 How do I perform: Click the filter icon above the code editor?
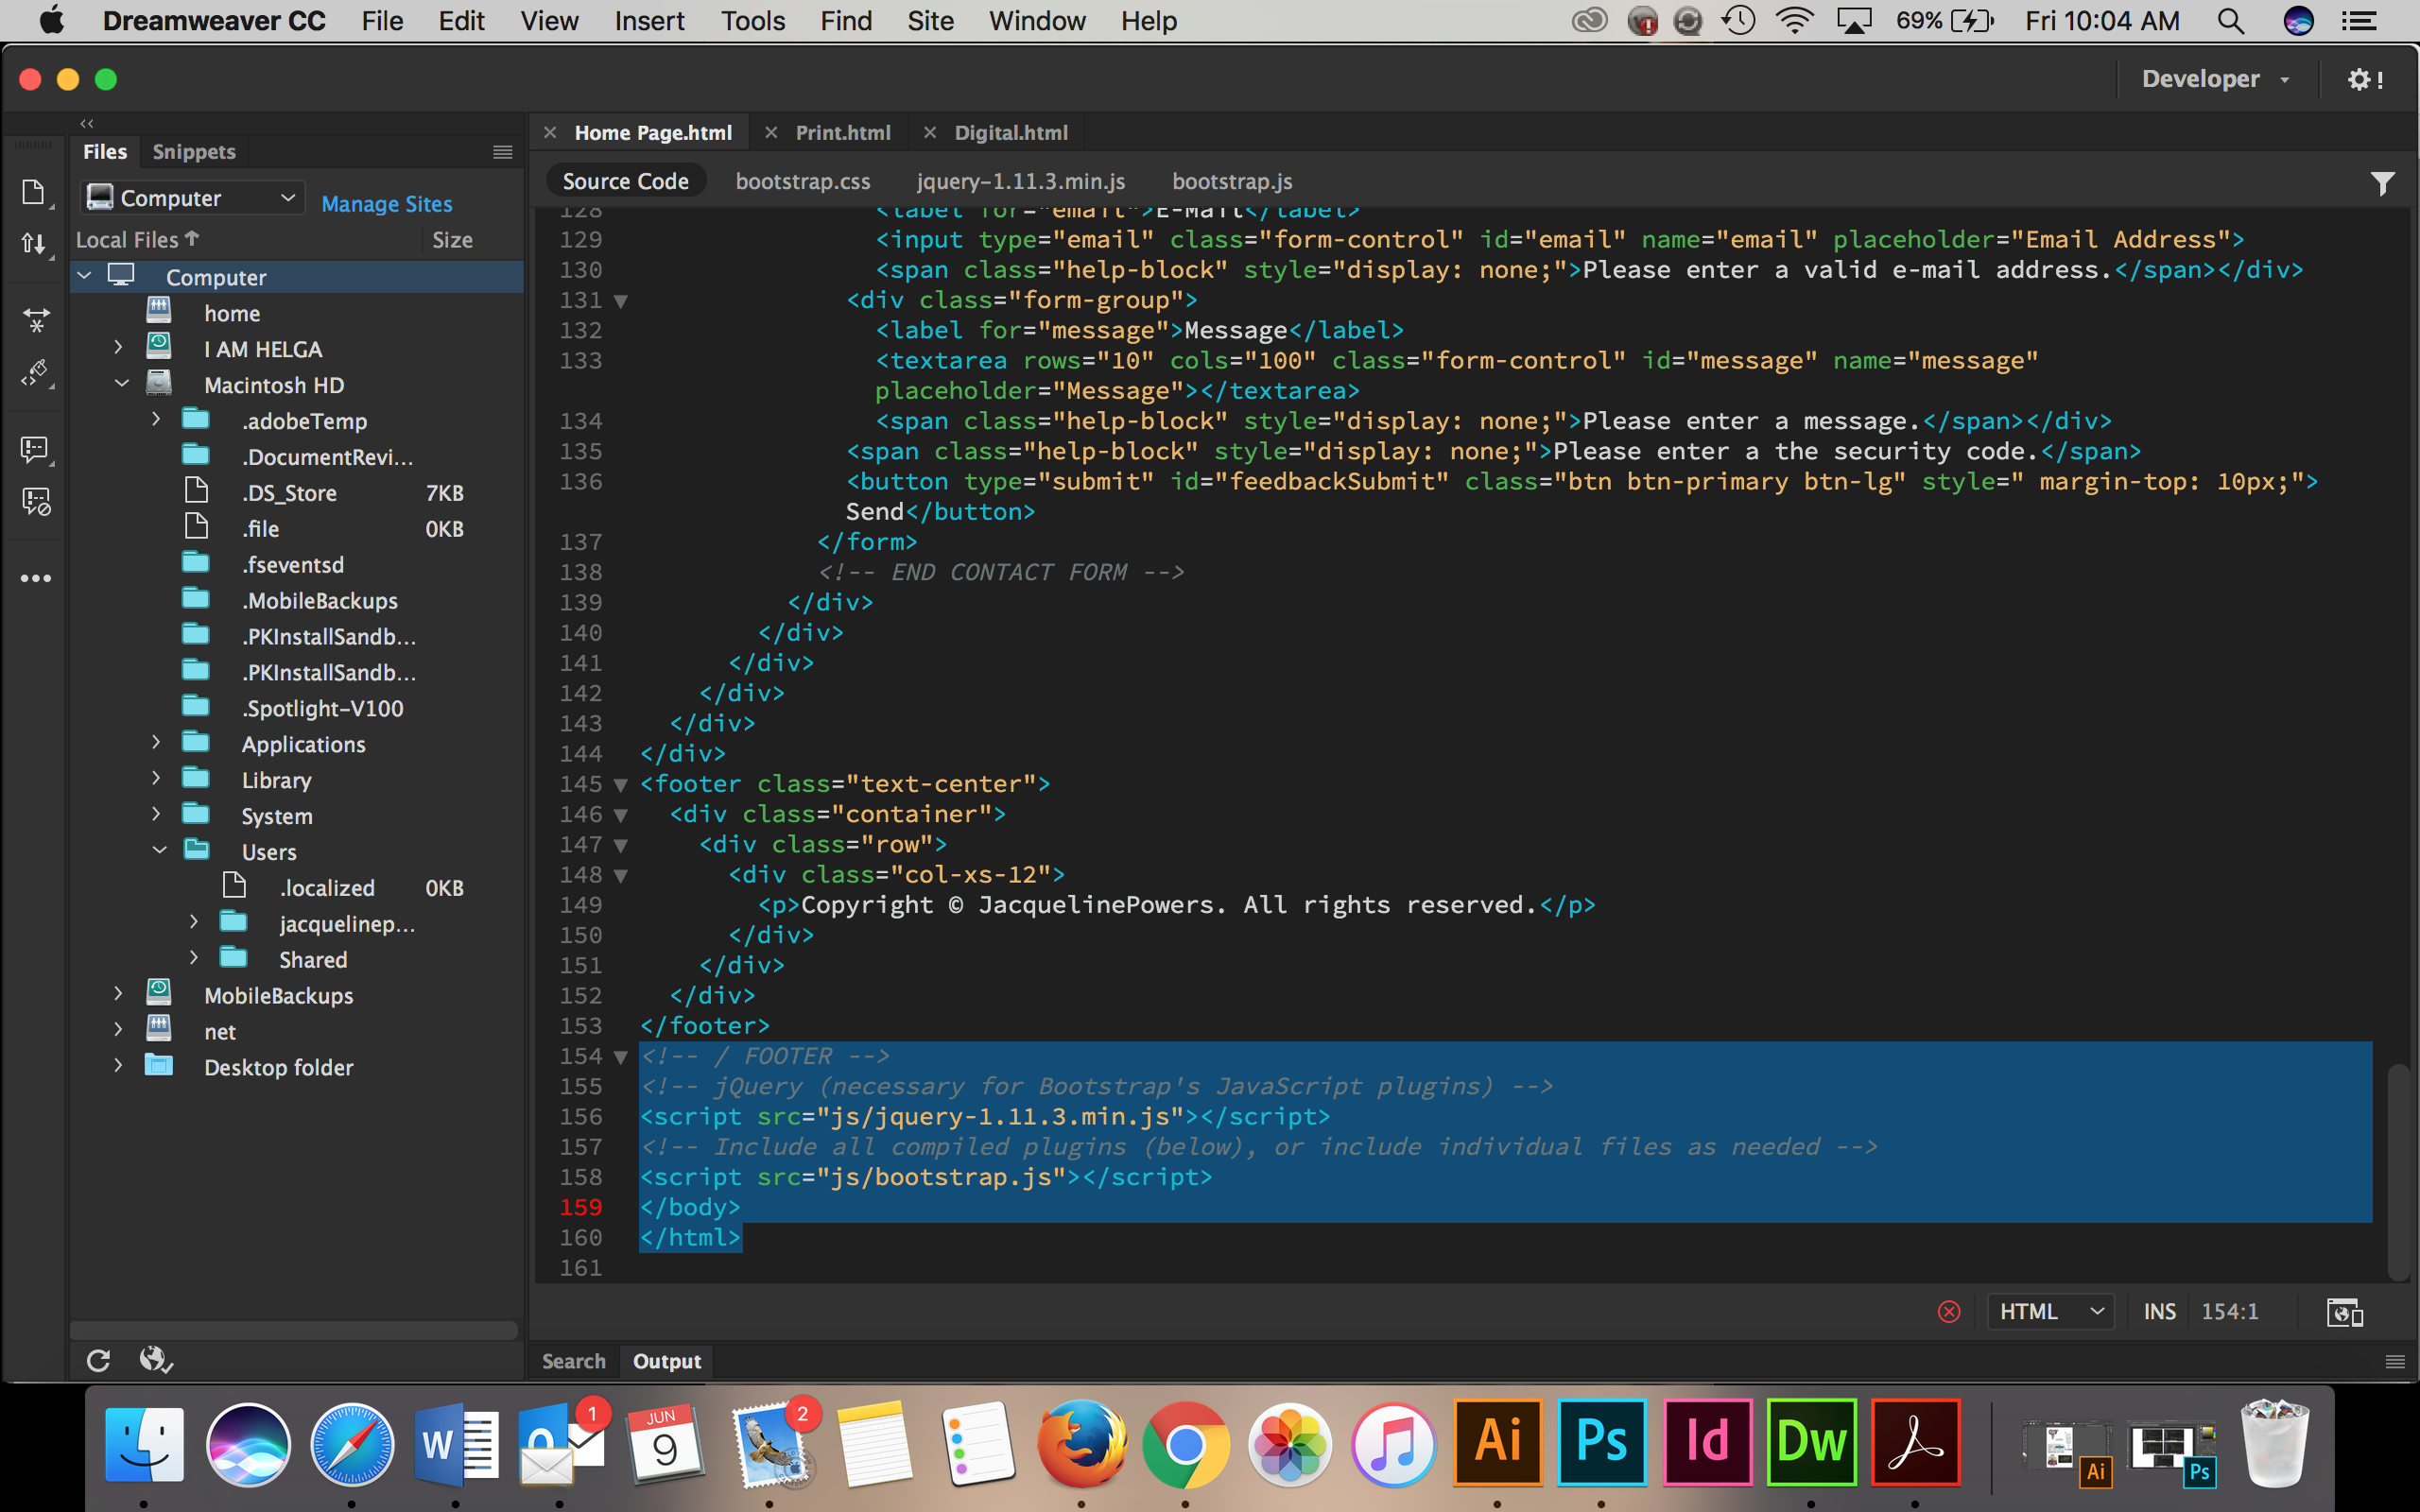click(x=2383, y=183)
